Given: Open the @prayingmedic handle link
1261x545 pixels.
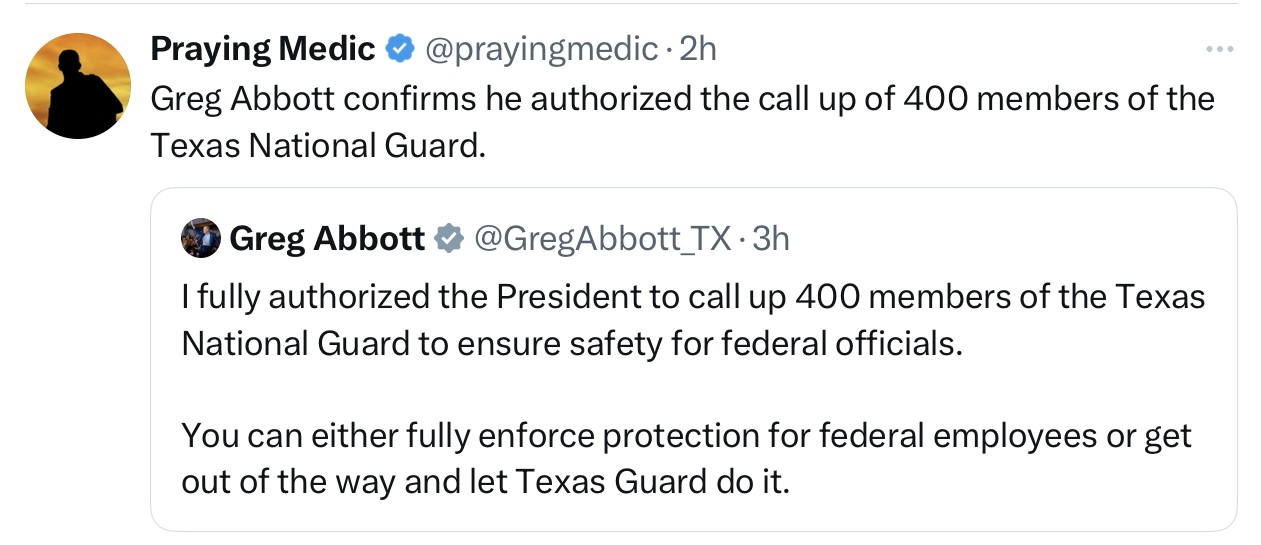Looking at the screenshot, I should coord(541,48).
